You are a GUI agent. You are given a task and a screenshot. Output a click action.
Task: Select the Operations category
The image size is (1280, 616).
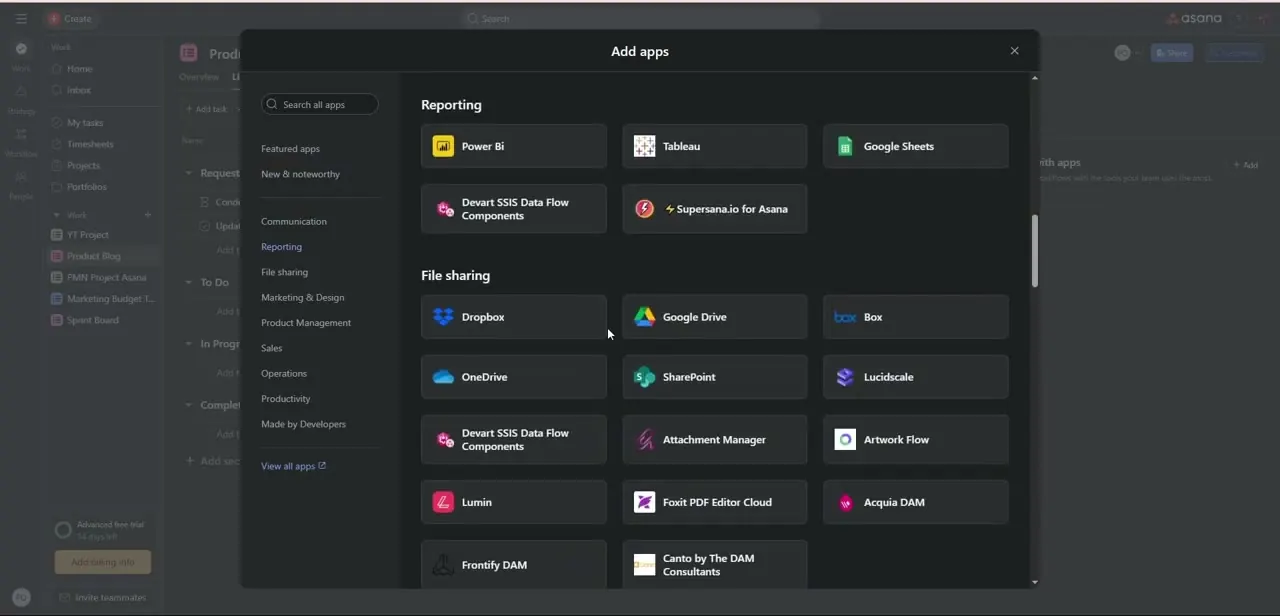pyautogui.click(x=284, y=373)
